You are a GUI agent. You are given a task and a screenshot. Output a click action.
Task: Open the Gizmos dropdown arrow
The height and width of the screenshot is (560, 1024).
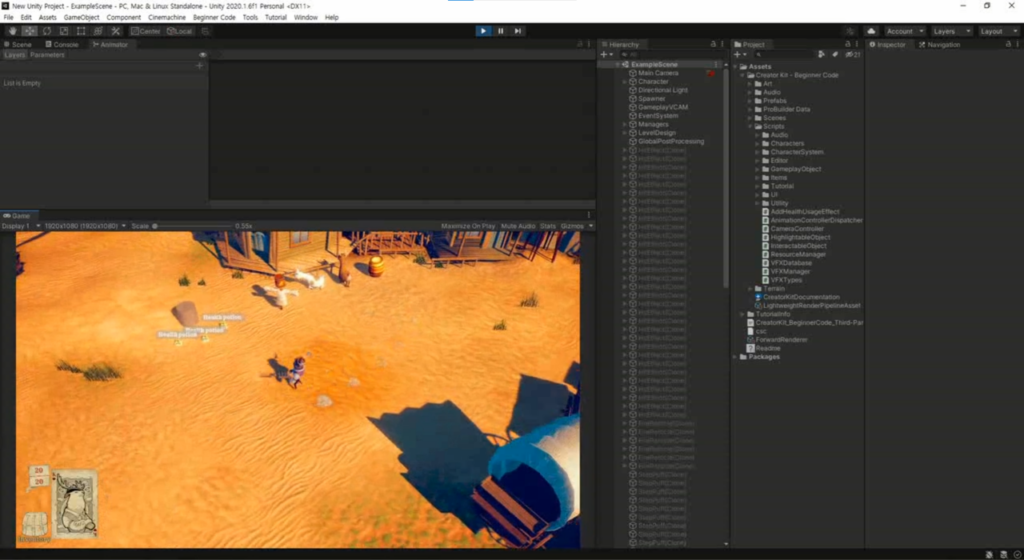click(591, 226)
